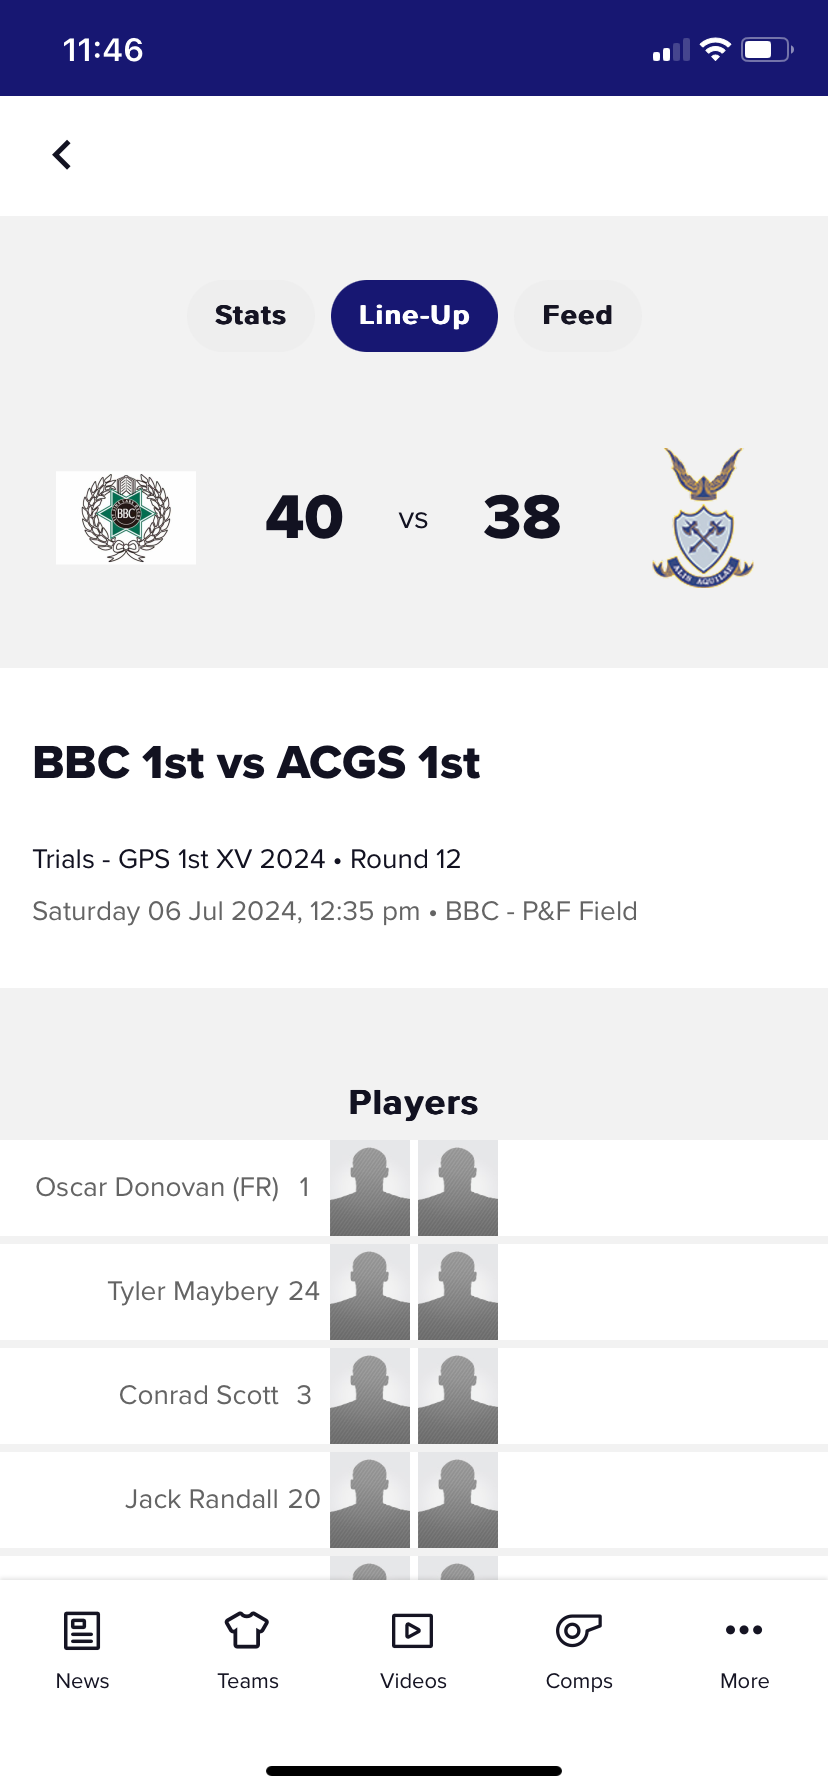Tap opposing player avatar beside Jack Randall
The height and width of the screenshot is (1792, 828).
tap(458, 1500)
